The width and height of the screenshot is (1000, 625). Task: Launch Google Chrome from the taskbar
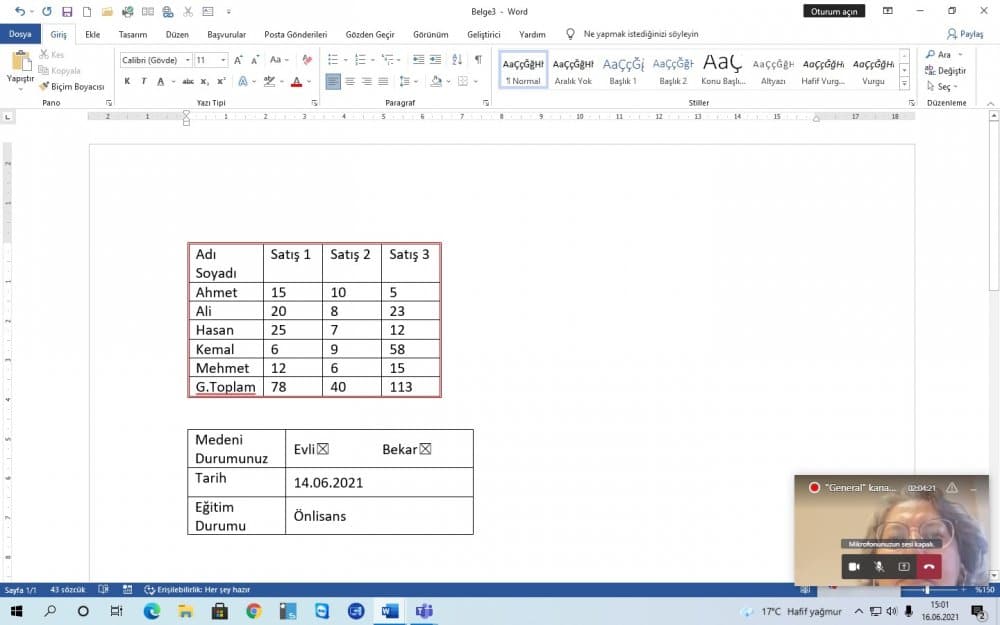(254, 611)
